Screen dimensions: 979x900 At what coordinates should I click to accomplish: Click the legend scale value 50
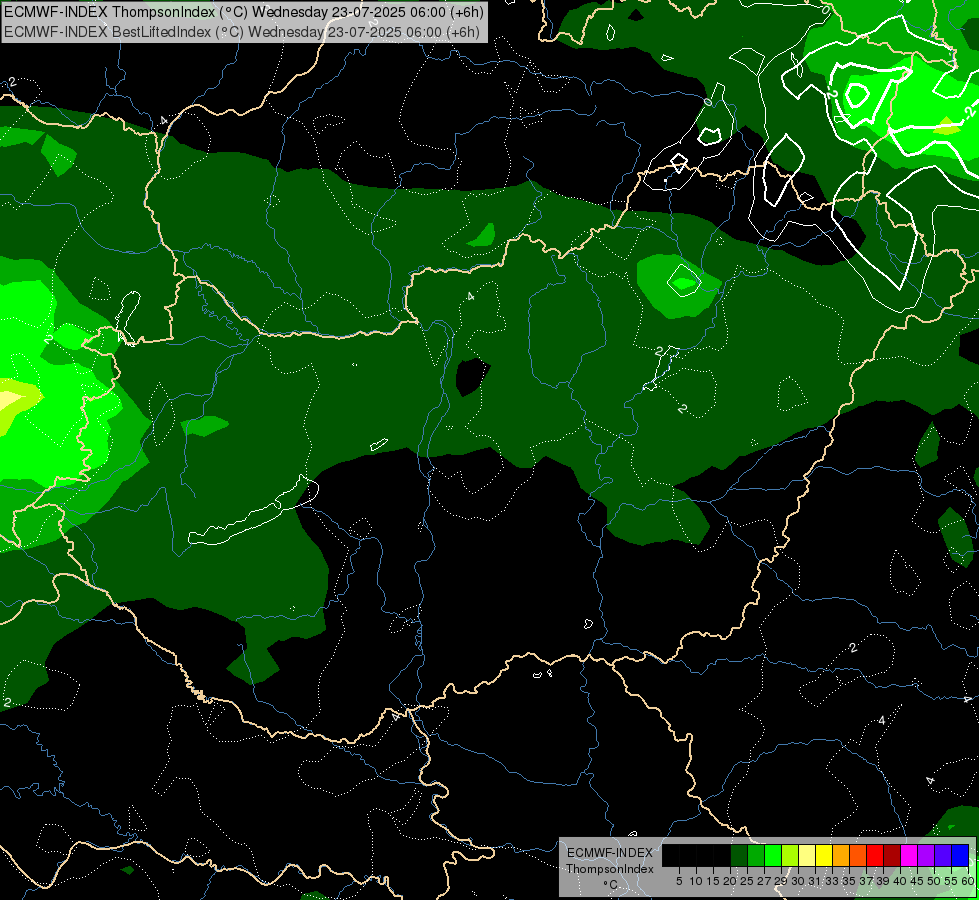(x=934, y=881)
